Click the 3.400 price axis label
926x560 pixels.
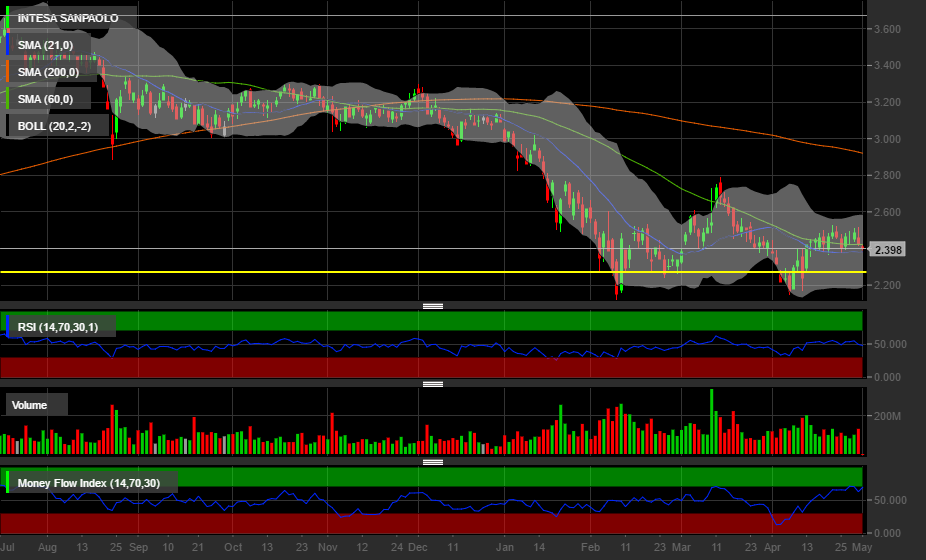[887, 66]
